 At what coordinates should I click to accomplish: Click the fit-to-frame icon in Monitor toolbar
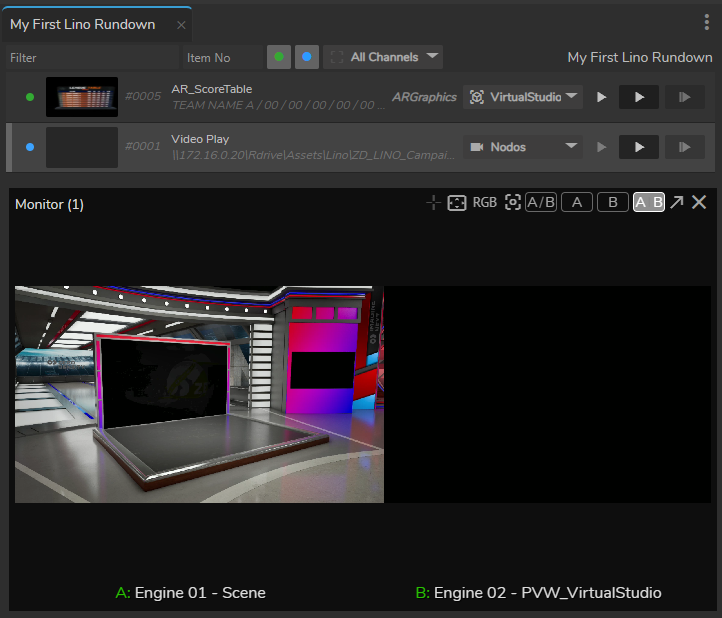[457, 203]
